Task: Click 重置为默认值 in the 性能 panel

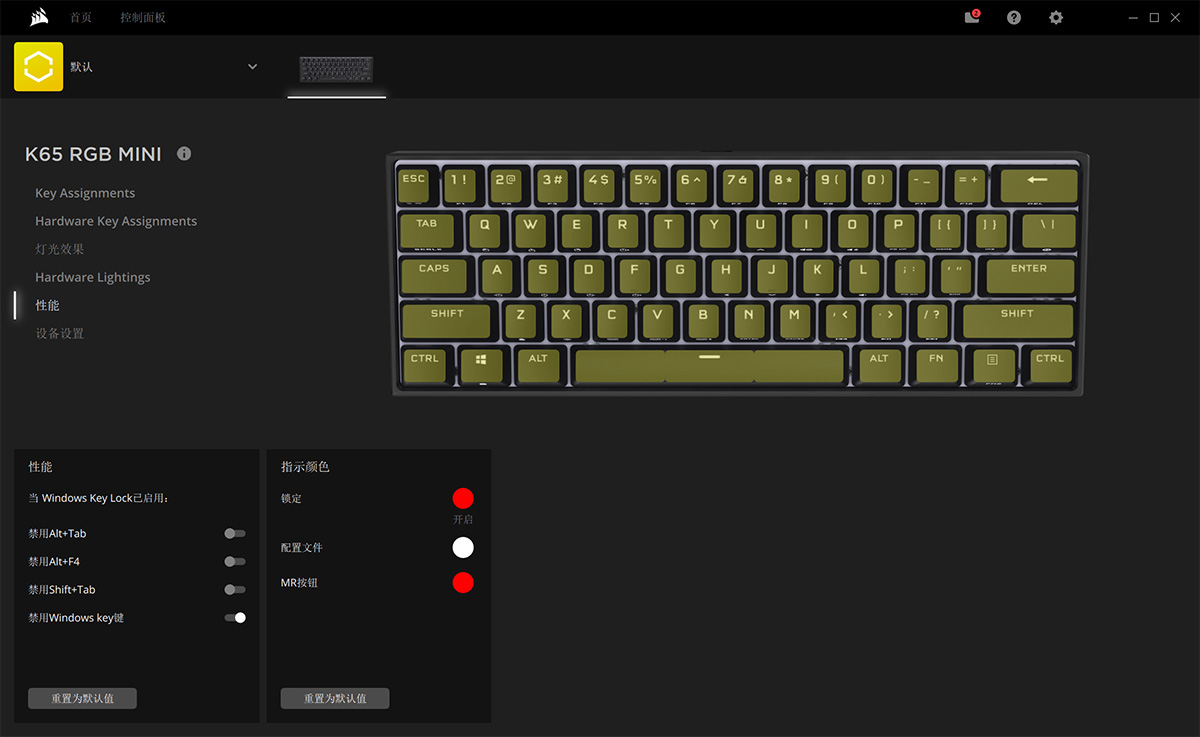Action: pos(82,698)
